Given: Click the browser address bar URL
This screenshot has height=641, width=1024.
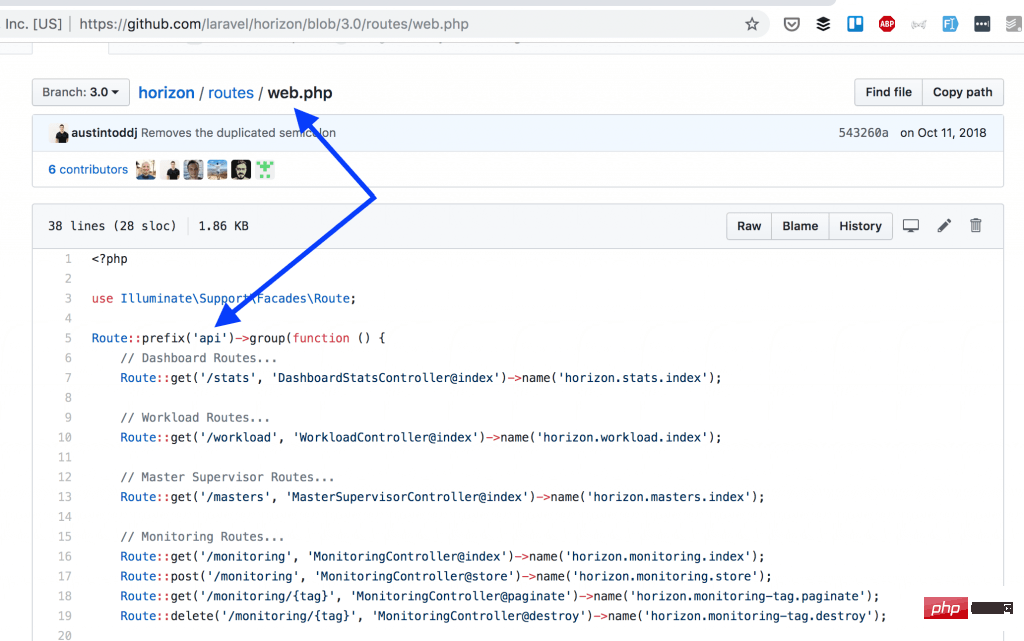Looking at the screenshot, I should pyautogui.click(x=274, y=24).
